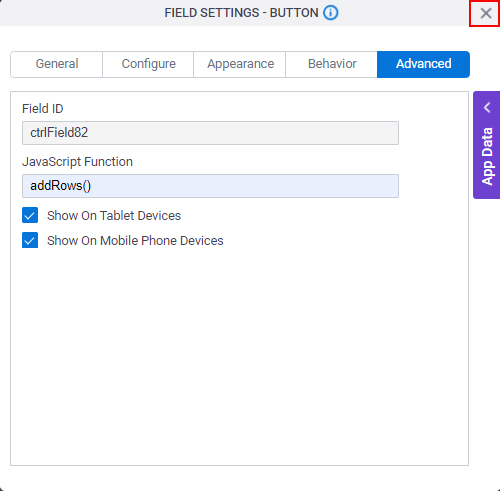Expand App Data panel using chevron arrow

pos(487,107)
